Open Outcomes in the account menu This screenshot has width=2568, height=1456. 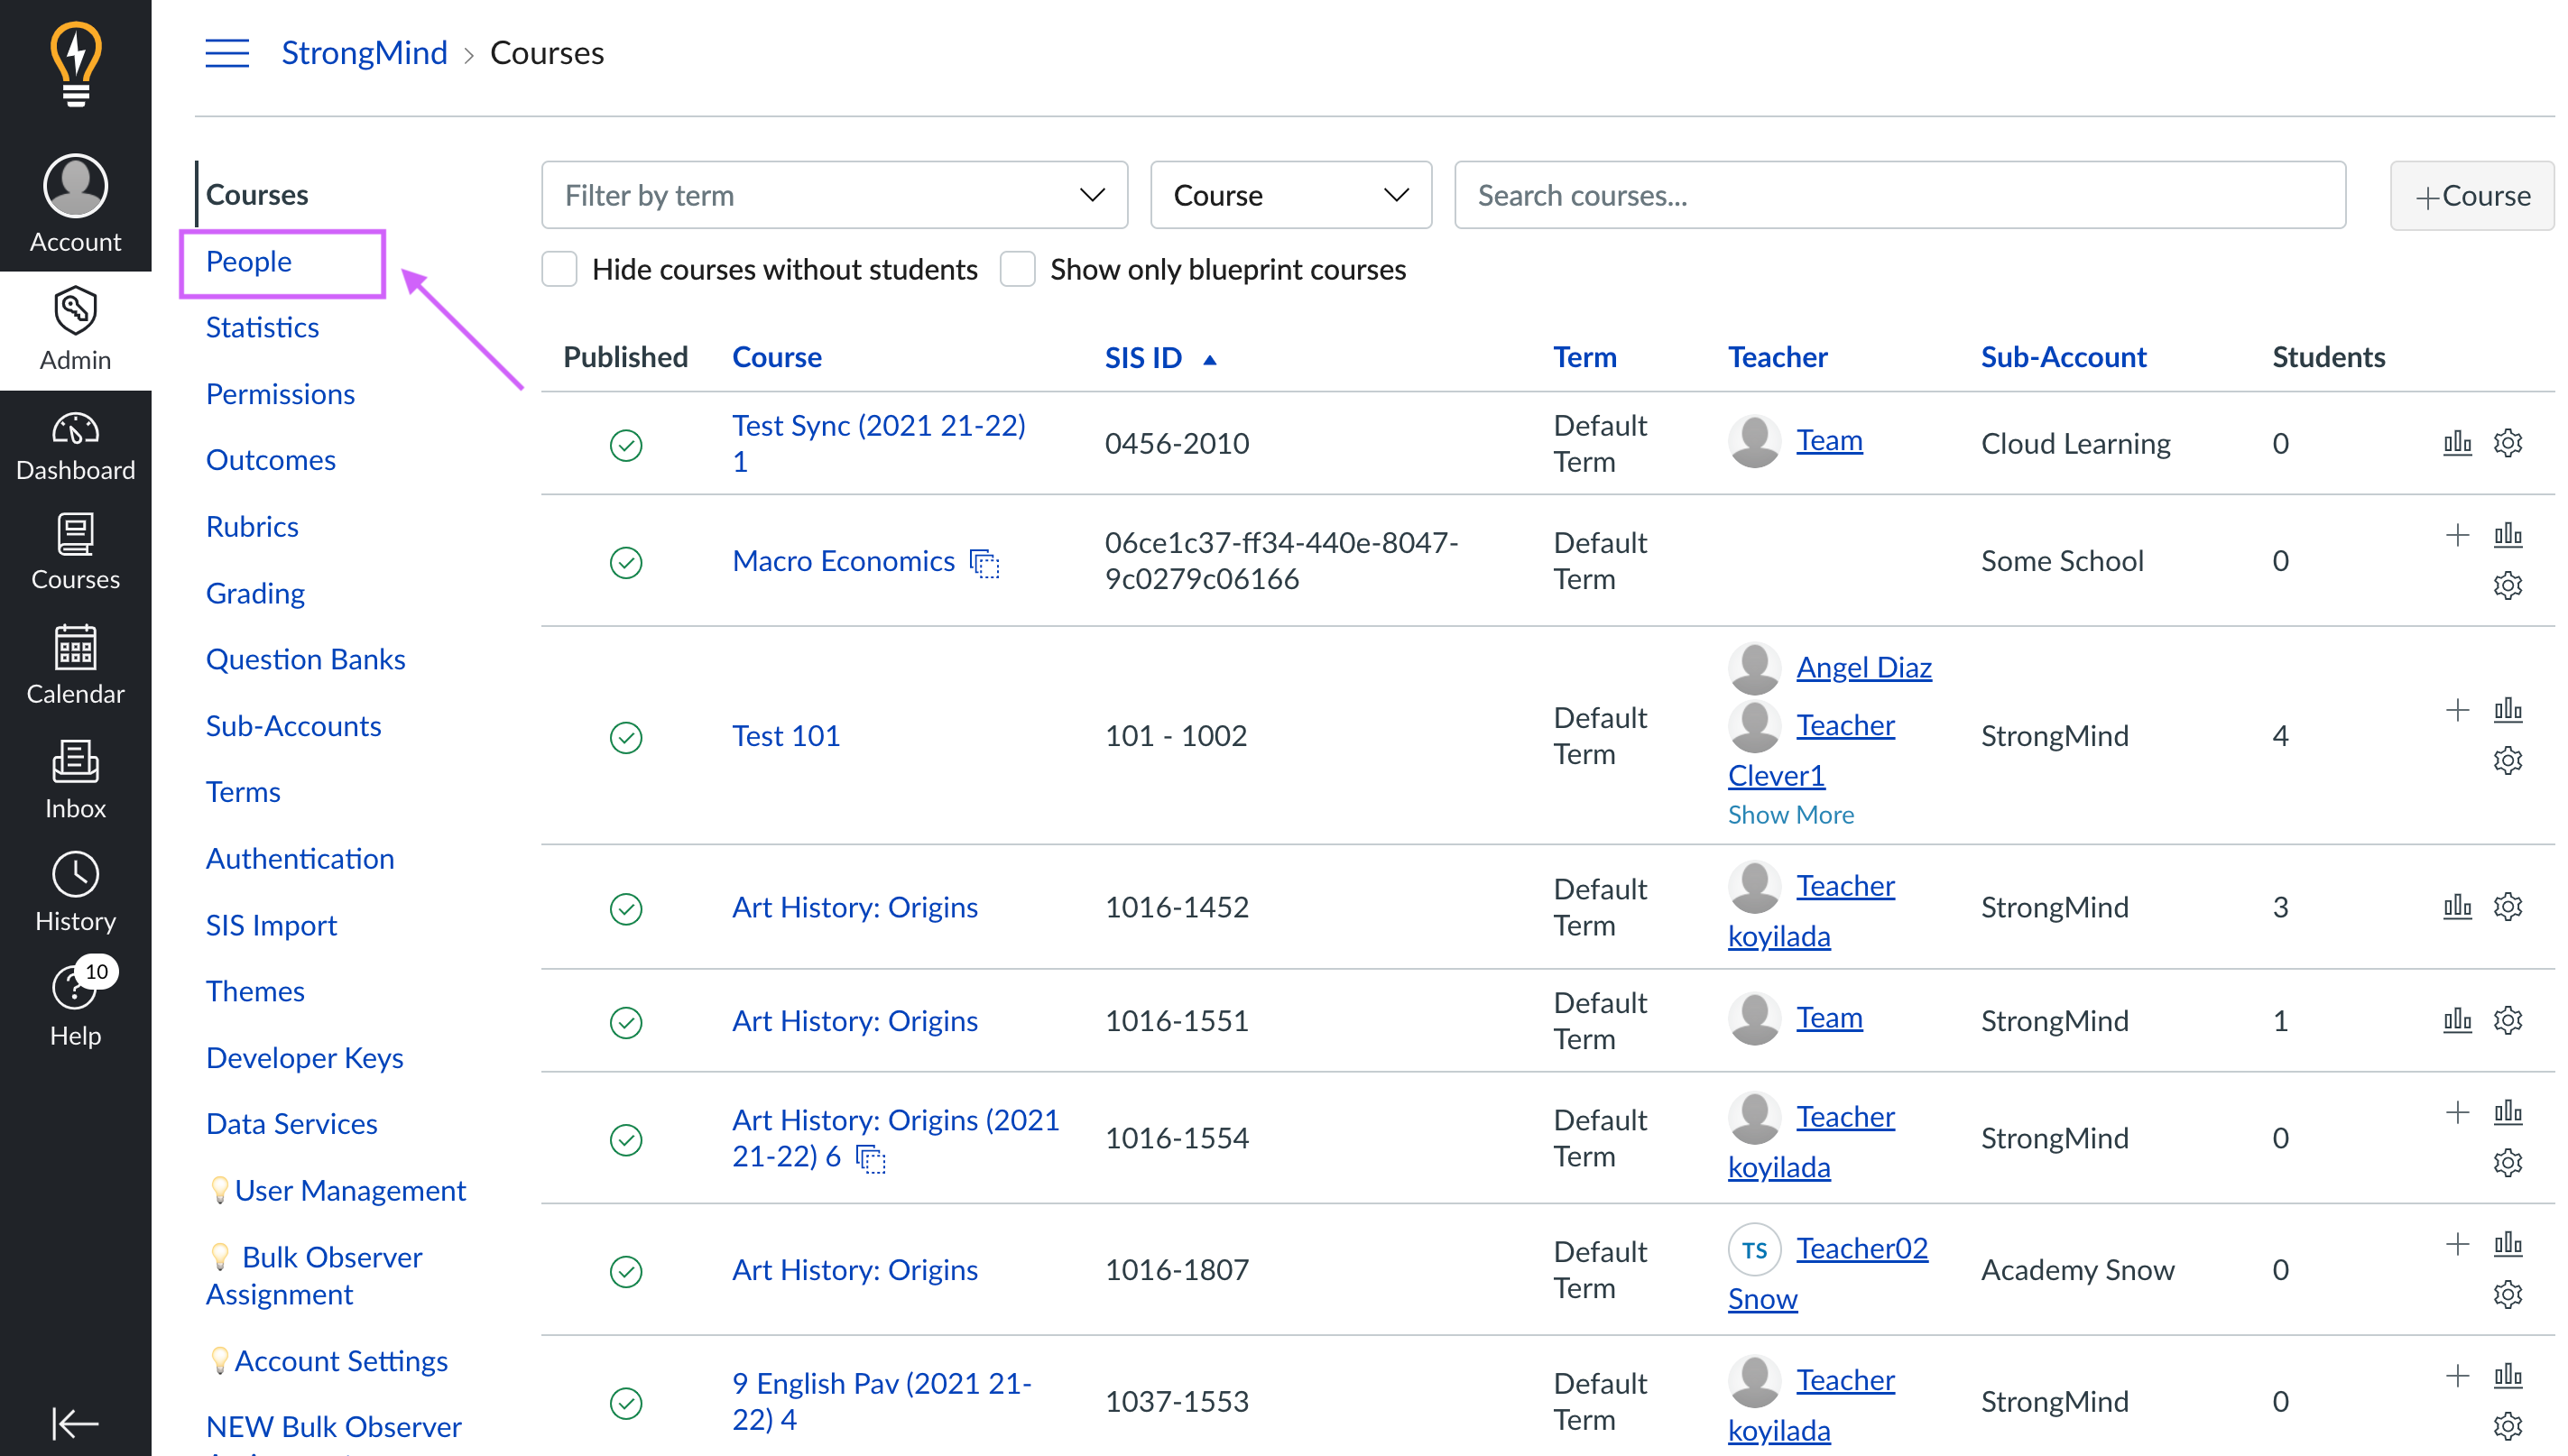[x=270, y=460]
